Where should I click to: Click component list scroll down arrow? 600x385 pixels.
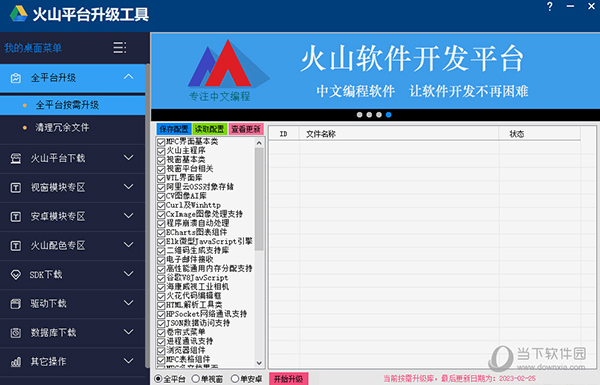[259, 363]
